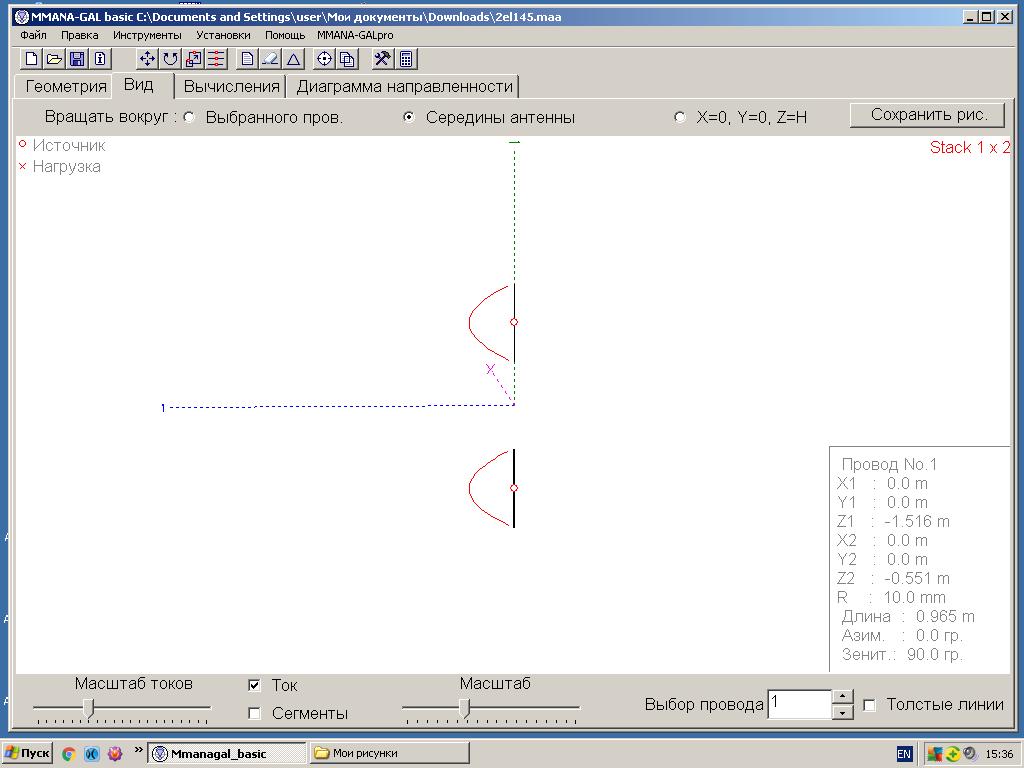Increase wire number with up spinner arrow
Screen dimensions: 1024x768
point(843,696)
